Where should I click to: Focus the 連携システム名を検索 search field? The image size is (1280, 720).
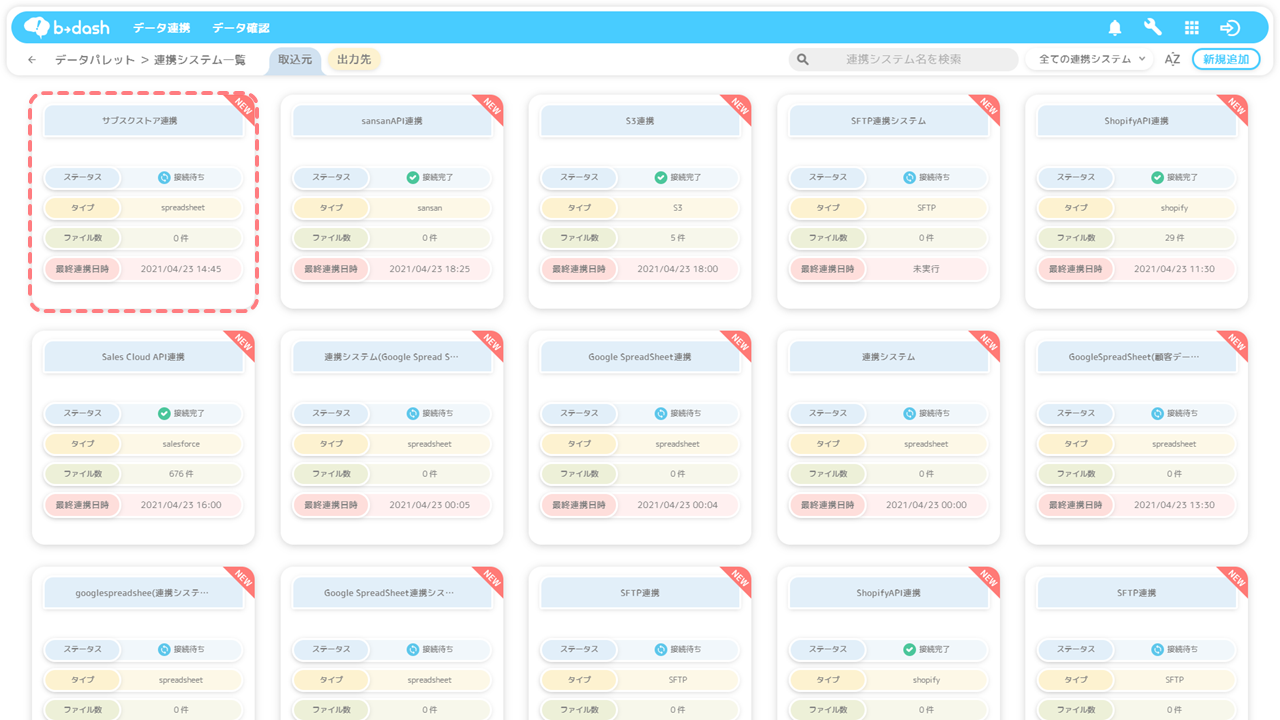coord(903,60)
